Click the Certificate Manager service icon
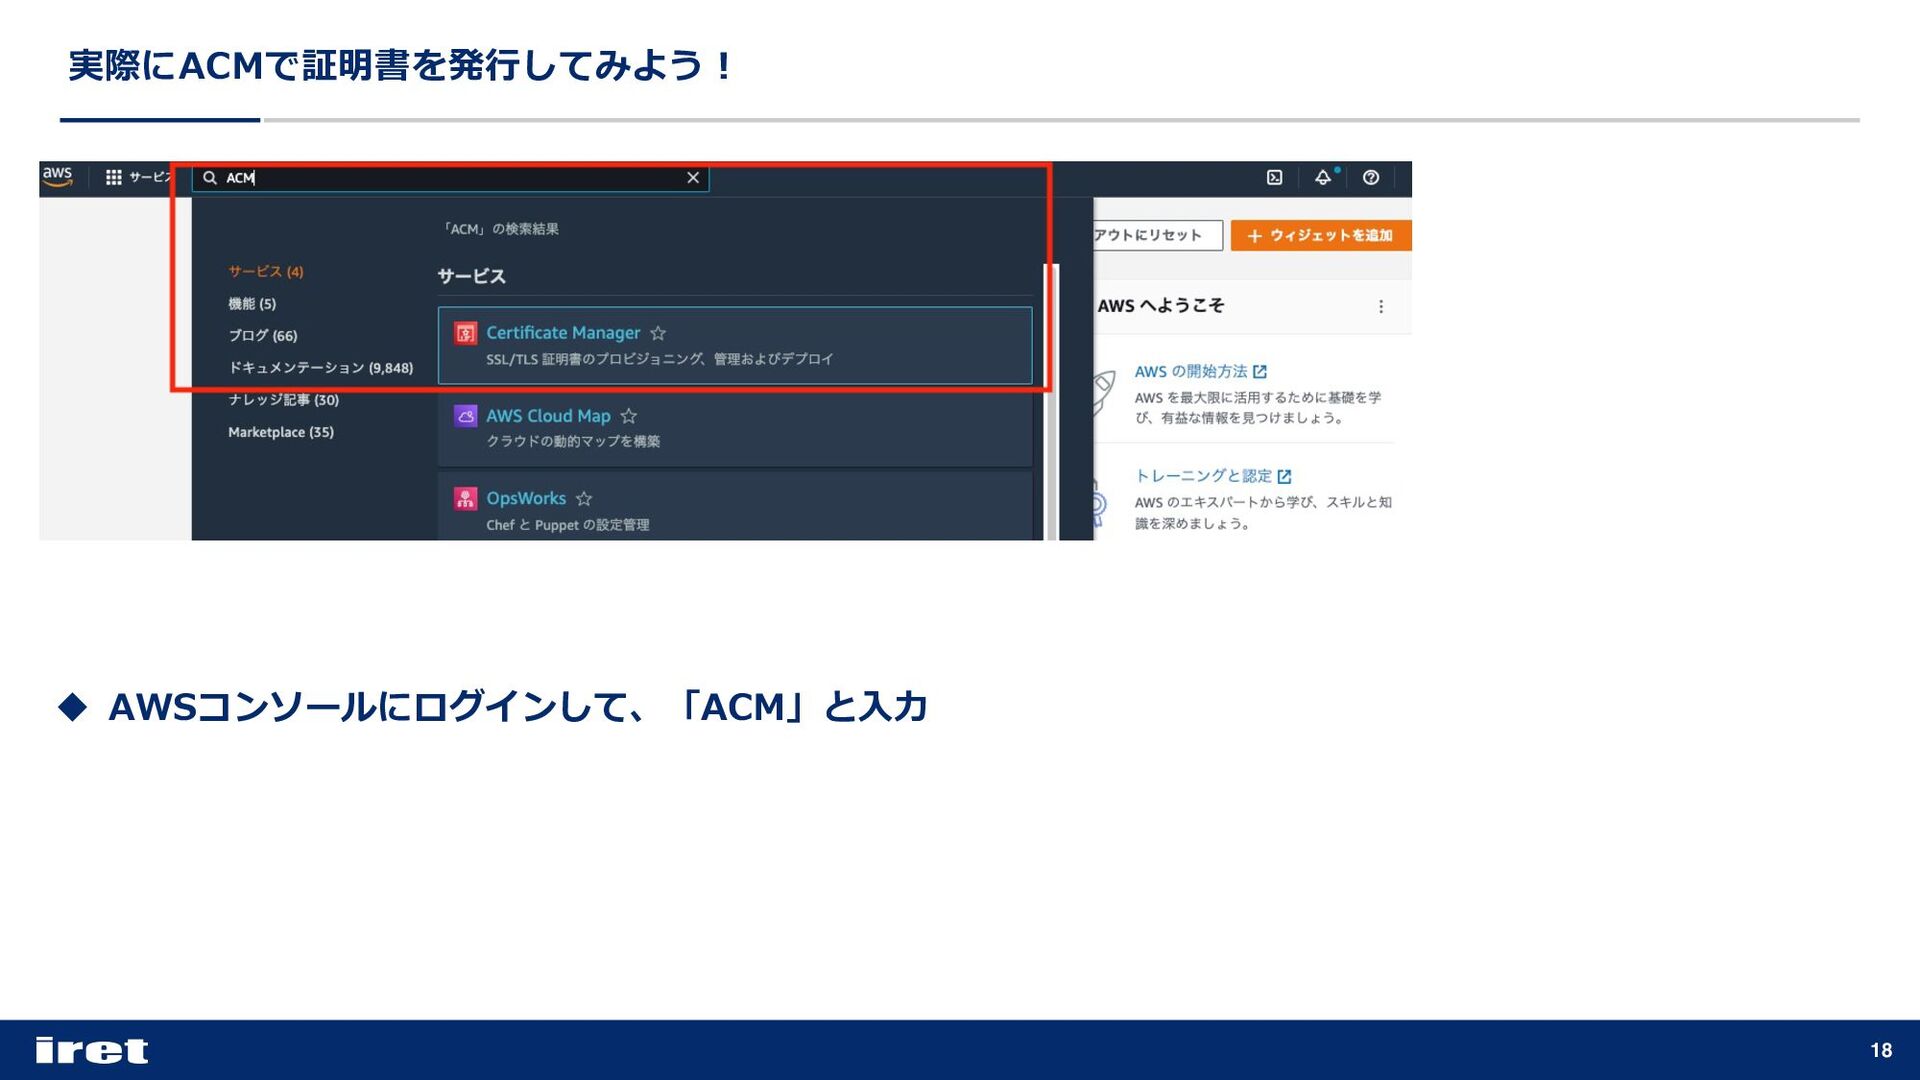The image size is (1920, 1080). [x=465, y=333]
